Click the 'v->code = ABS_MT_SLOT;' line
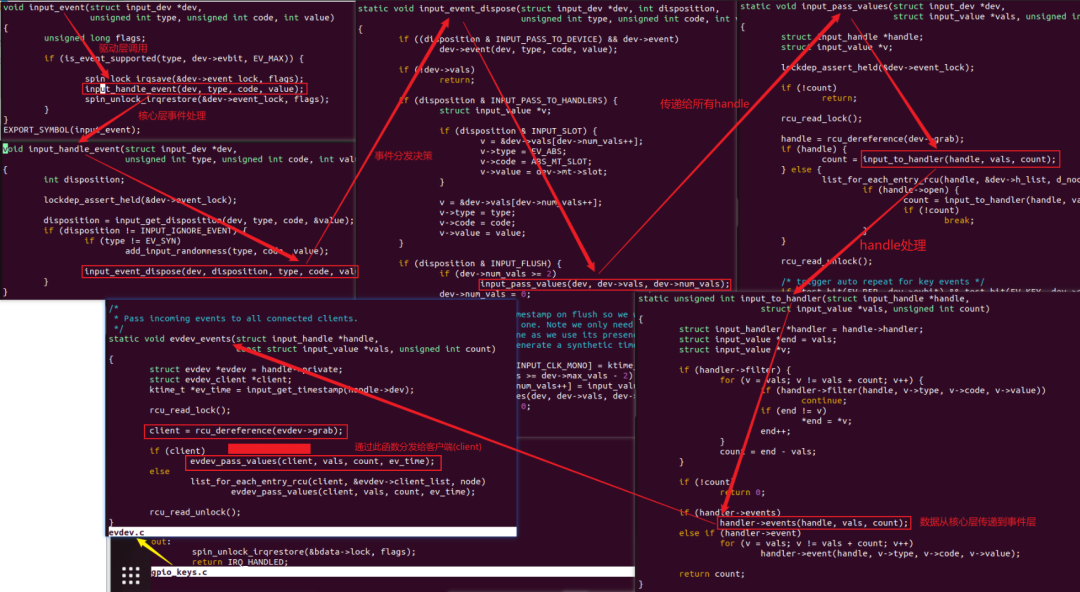 coord(537,162)
